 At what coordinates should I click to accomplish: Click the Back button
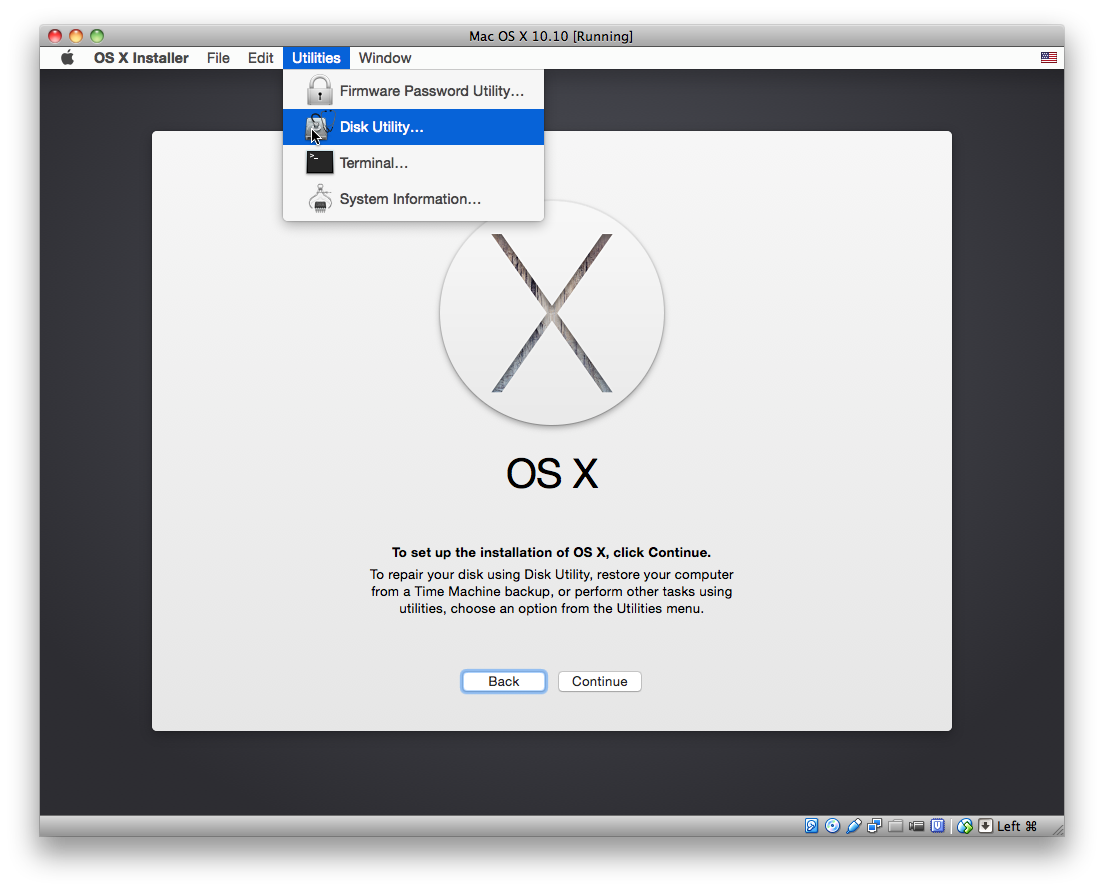[503, 681]
